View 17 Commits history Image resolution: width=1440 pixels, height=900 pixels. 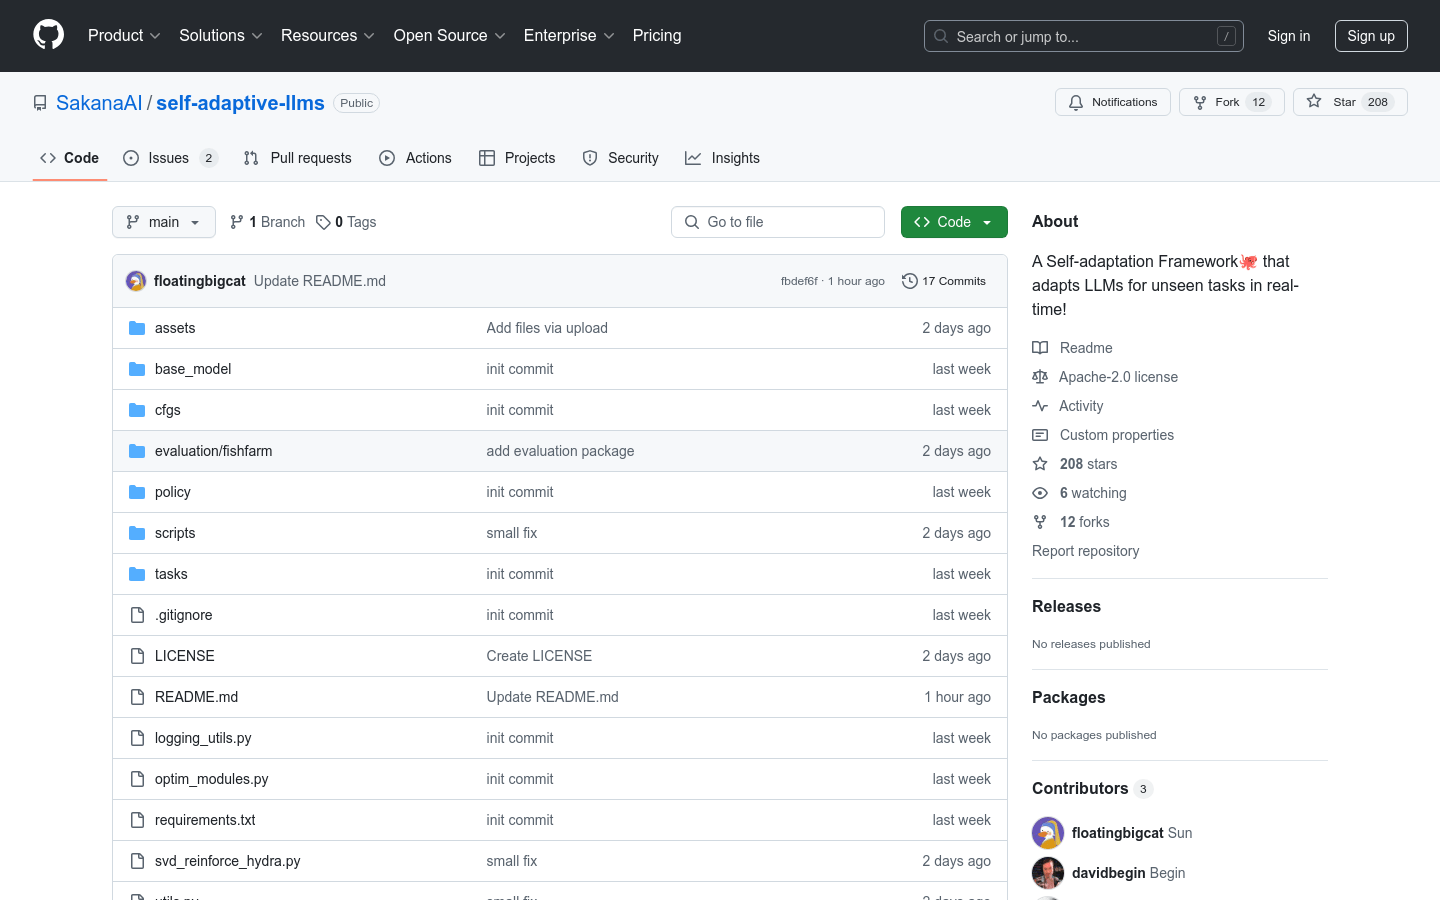click(x=944, y=281)
